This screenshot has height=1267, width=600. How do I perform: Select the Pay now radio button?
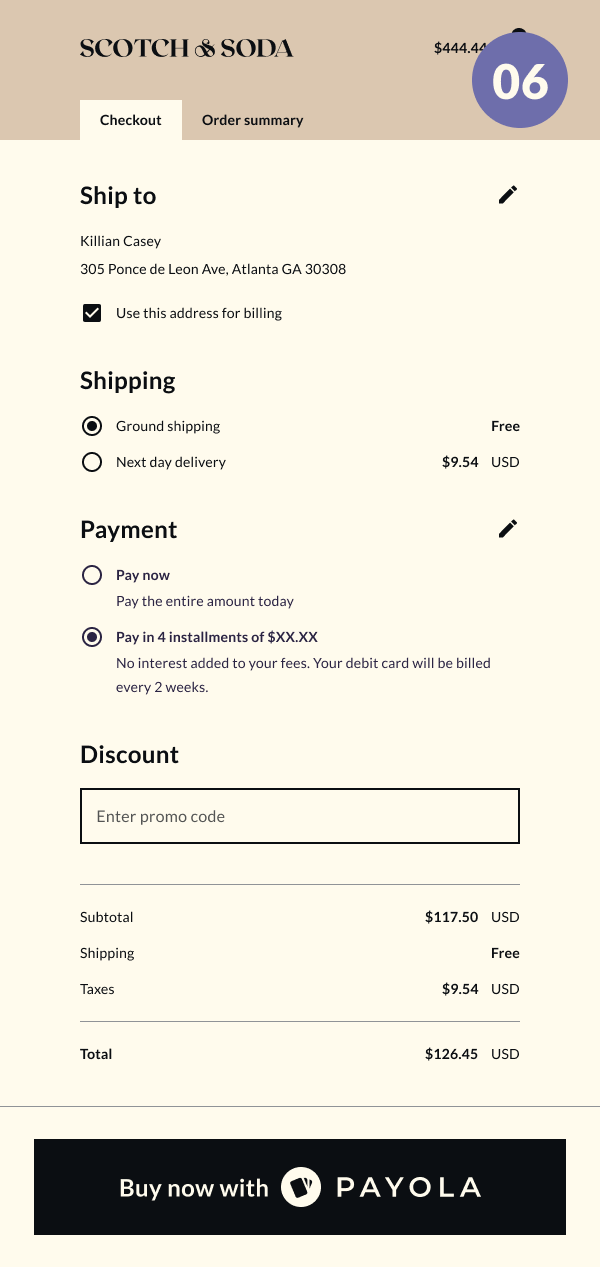(x=92, y=575)
